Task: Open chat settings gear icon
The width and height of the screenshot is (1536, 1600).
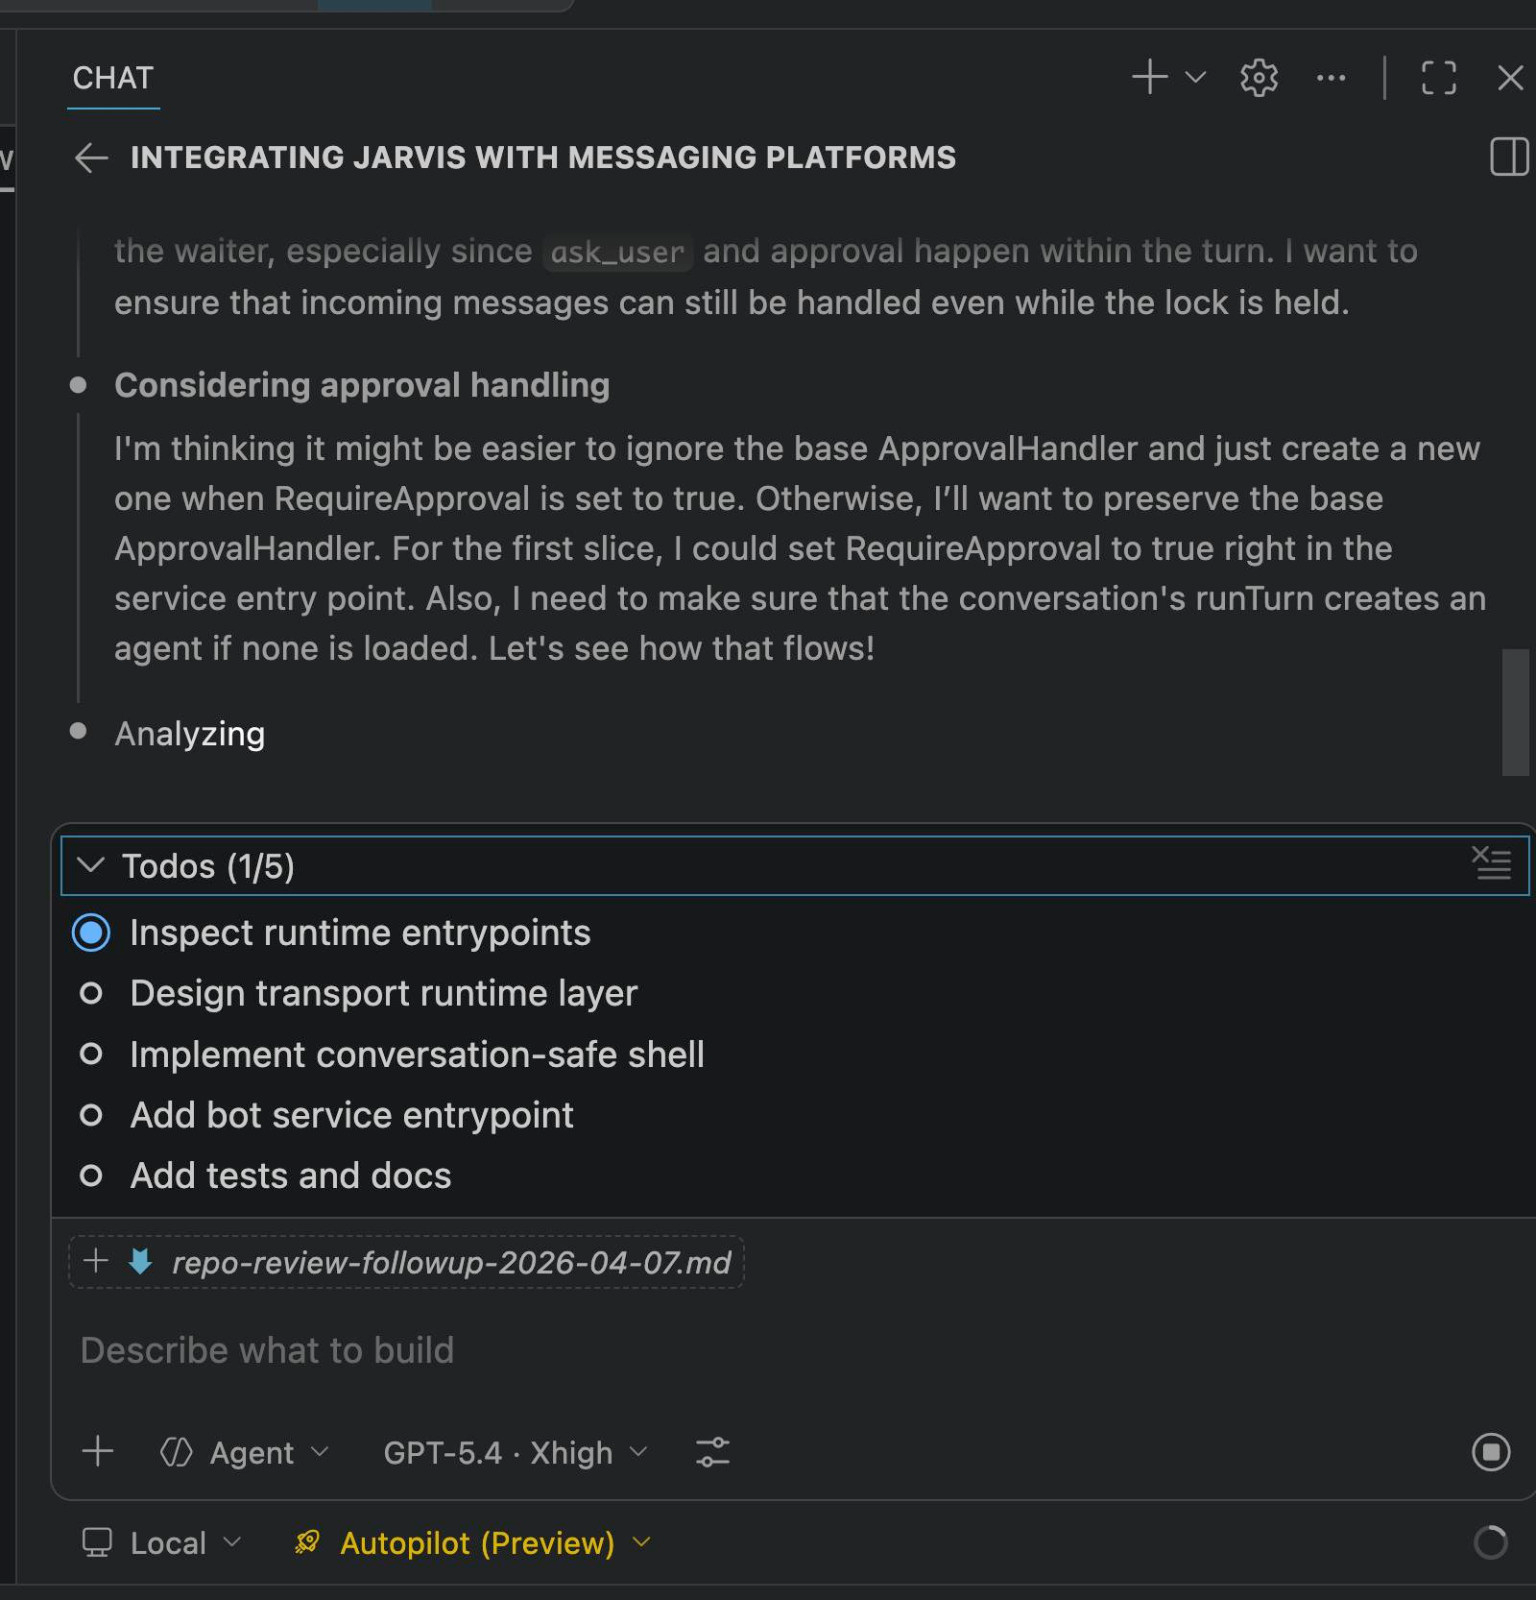Action: click(x=1258, y=77)
